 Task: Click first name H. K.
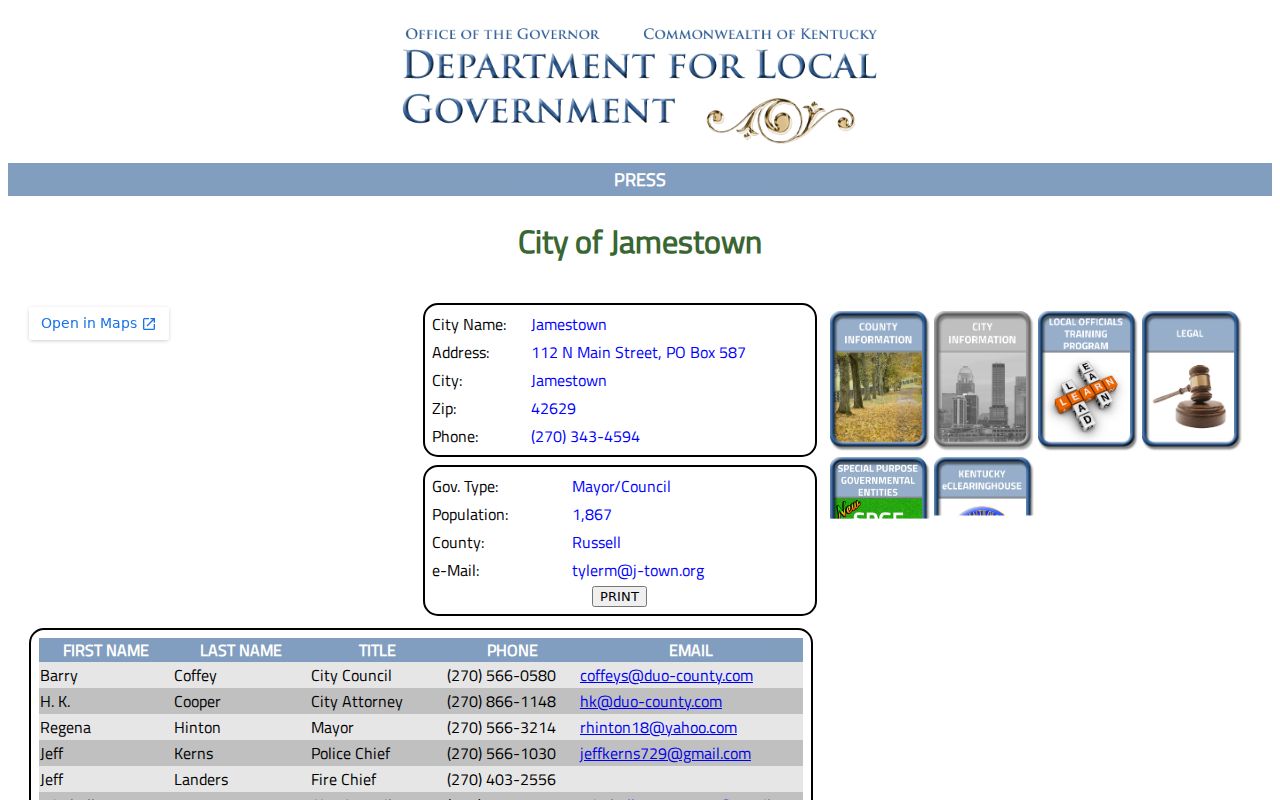click(55, 702)
